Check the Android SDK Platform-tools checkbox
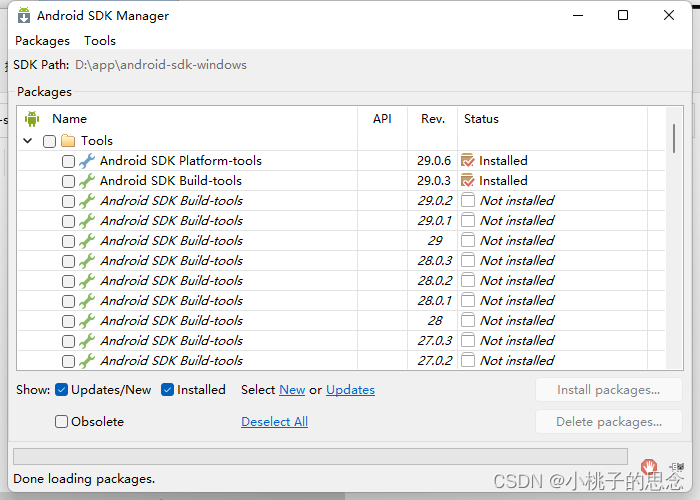Image resolution: width=700 pixels, height=500 pixels. coord(68,161)
